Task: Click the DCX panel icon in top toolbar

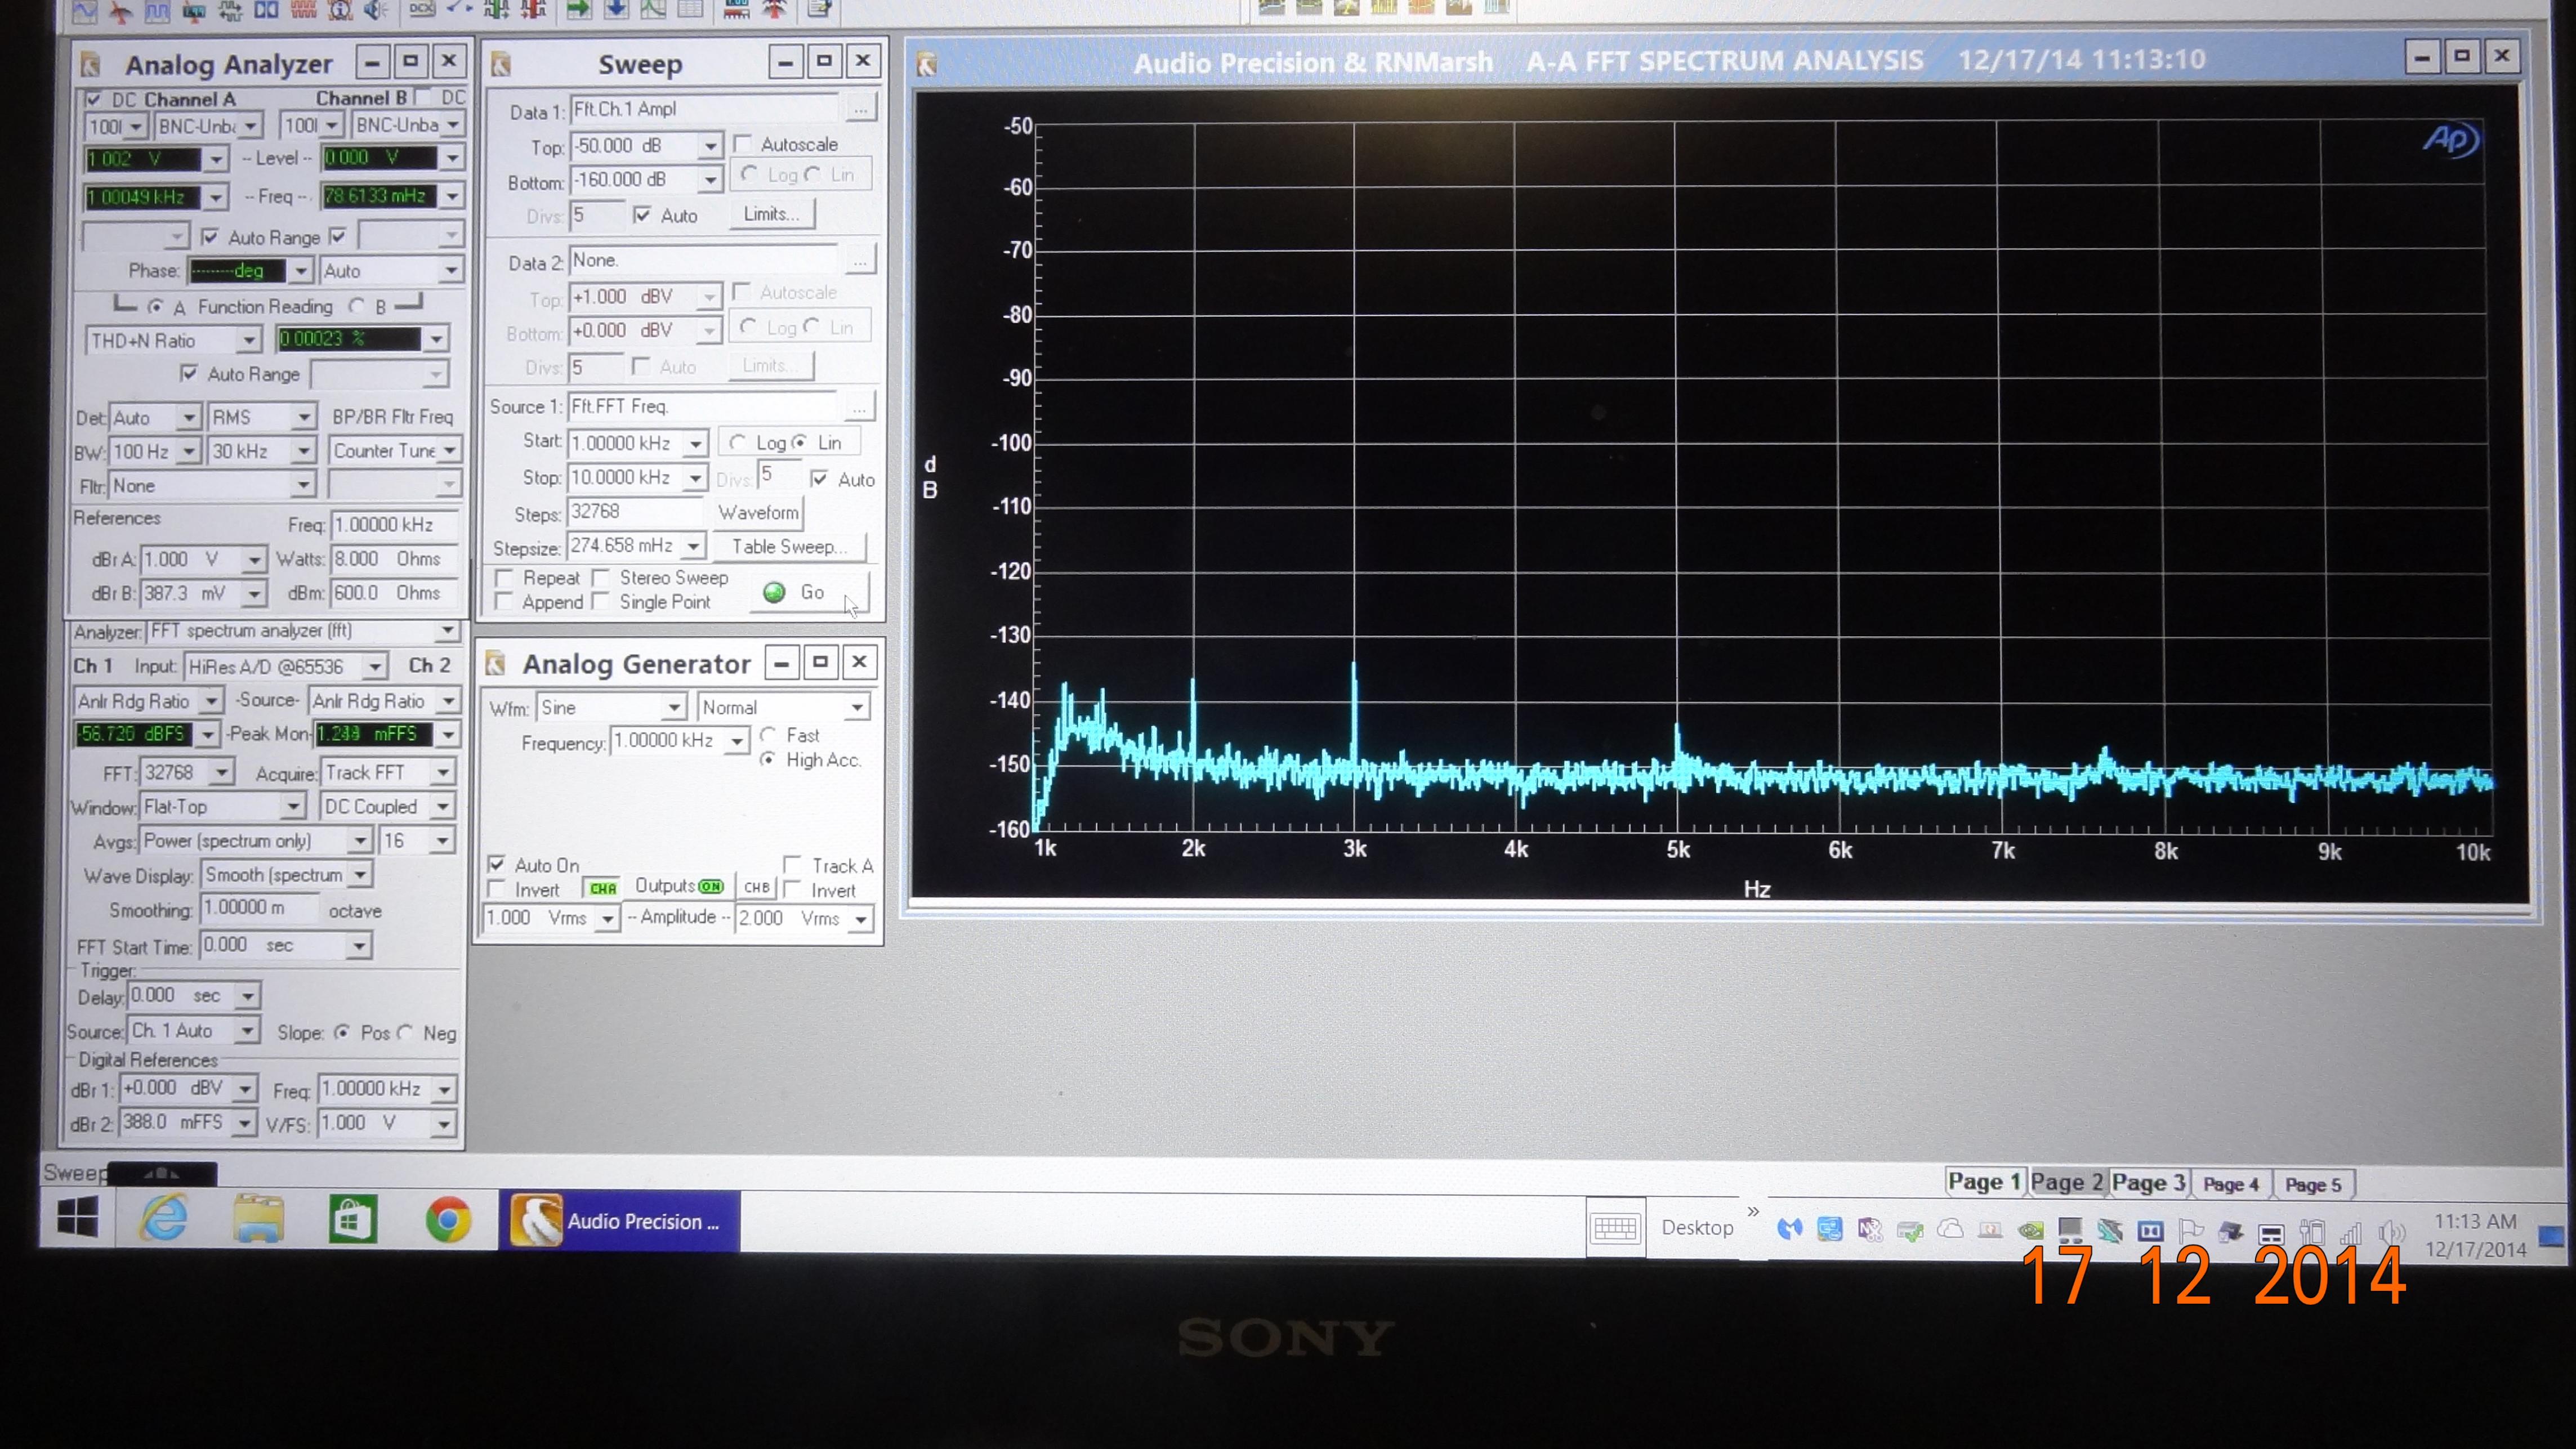Action: (422, 9)
